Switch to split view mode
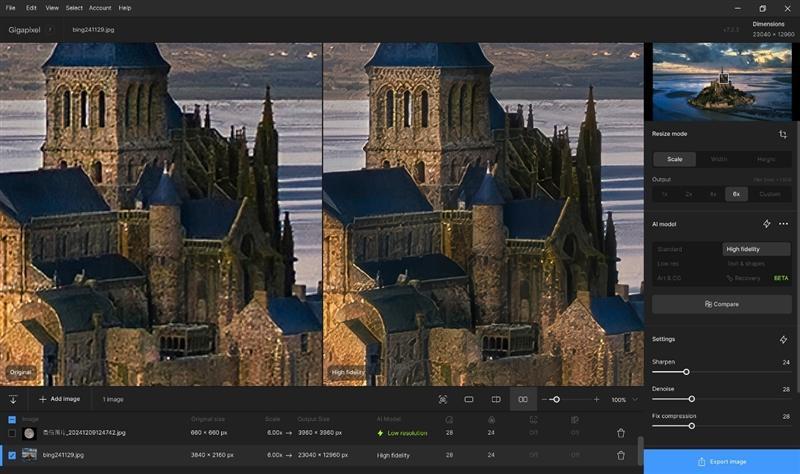Image resolution: width=800 pixels, height=474 pixels. coord(496,399)
